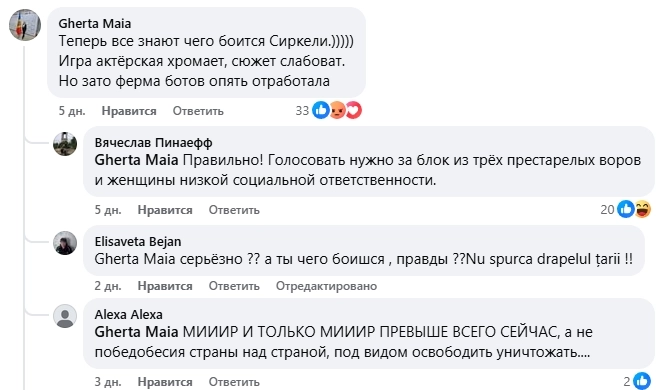Open Gherta Maia's profile avatar
This screenshot has width=669, height=390.
25,25
